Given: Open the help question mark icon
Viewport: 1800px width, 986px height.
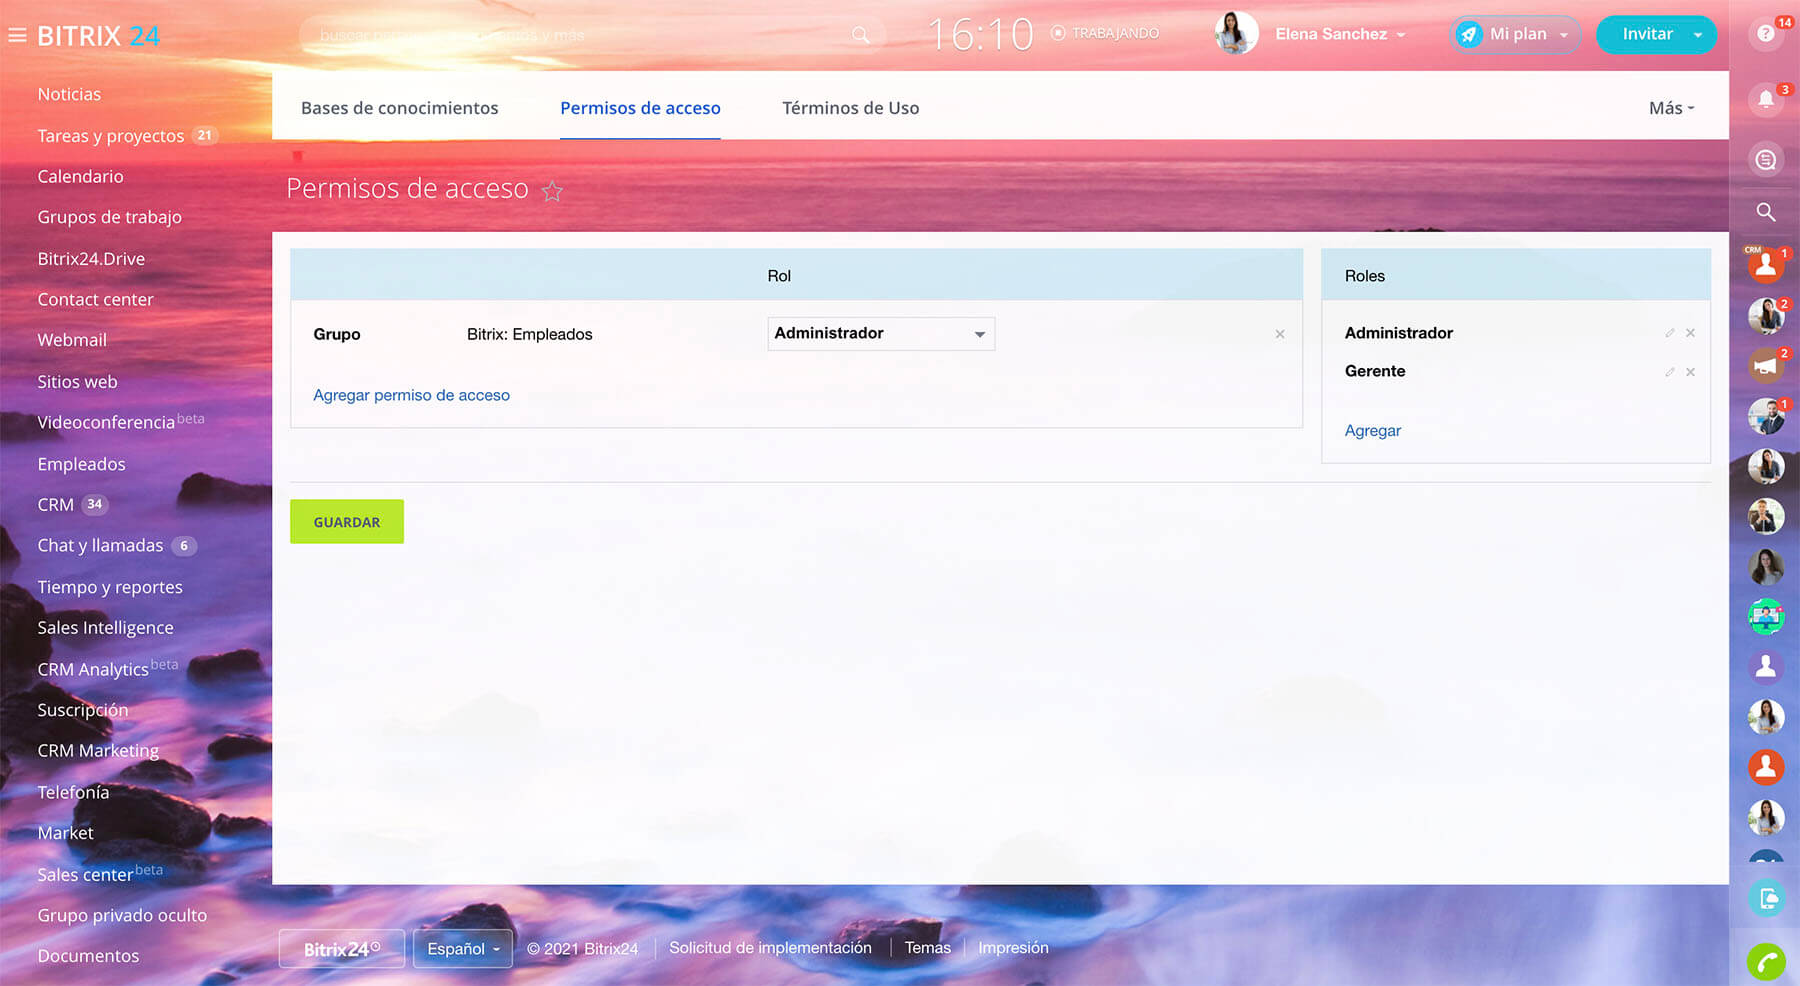Looking at the screenshot, I should [x=1765, y=34].
